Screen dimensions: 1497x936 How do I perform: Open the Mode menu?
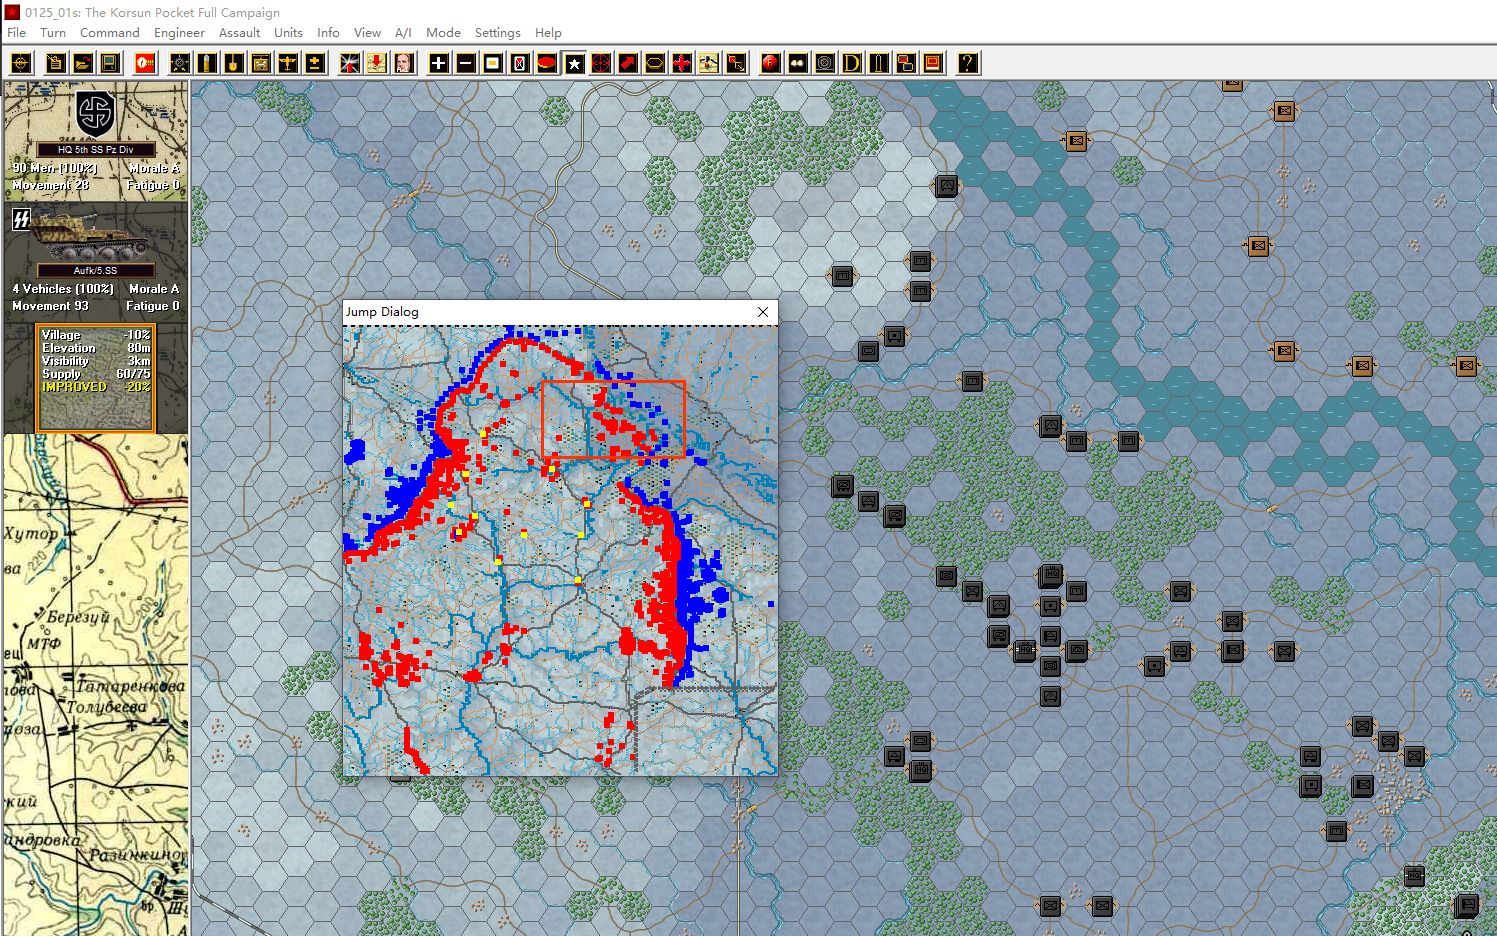pyautogui.click(x=443, y=32)
